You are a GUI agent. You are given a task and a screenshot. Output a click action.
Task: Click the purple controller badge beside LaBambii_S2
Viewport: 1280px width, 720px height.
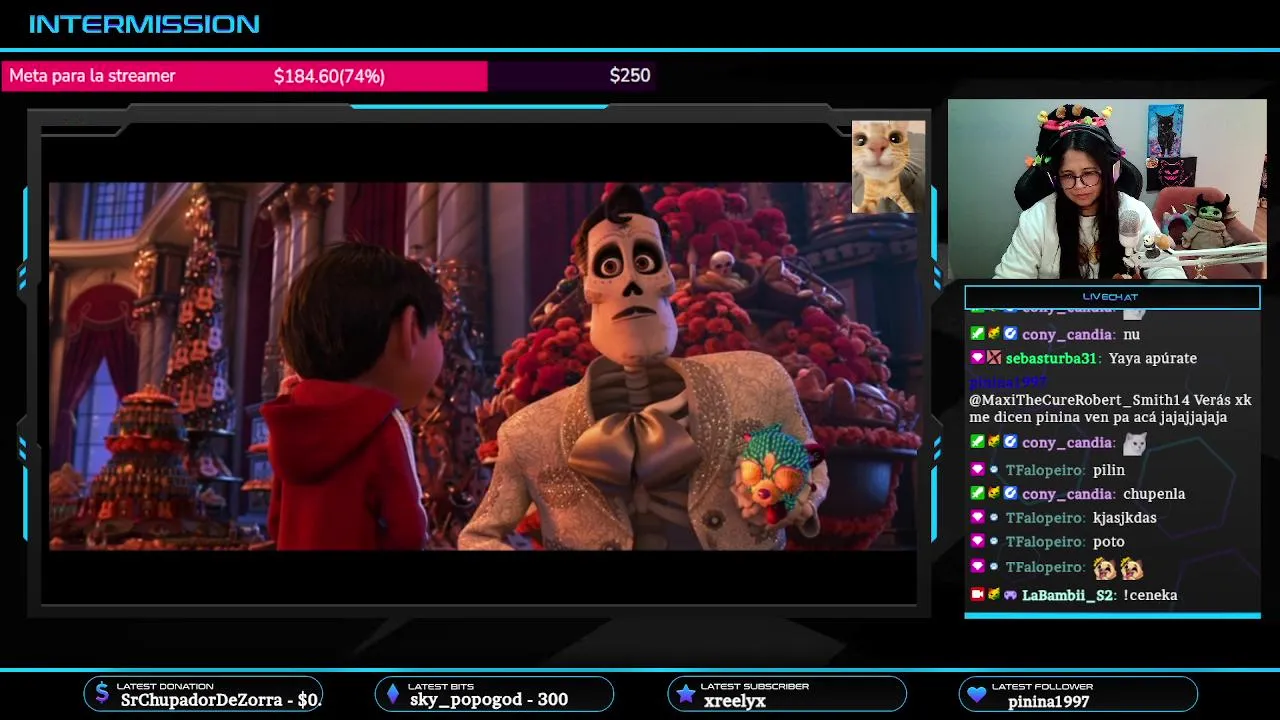(x=1010, y=594)
